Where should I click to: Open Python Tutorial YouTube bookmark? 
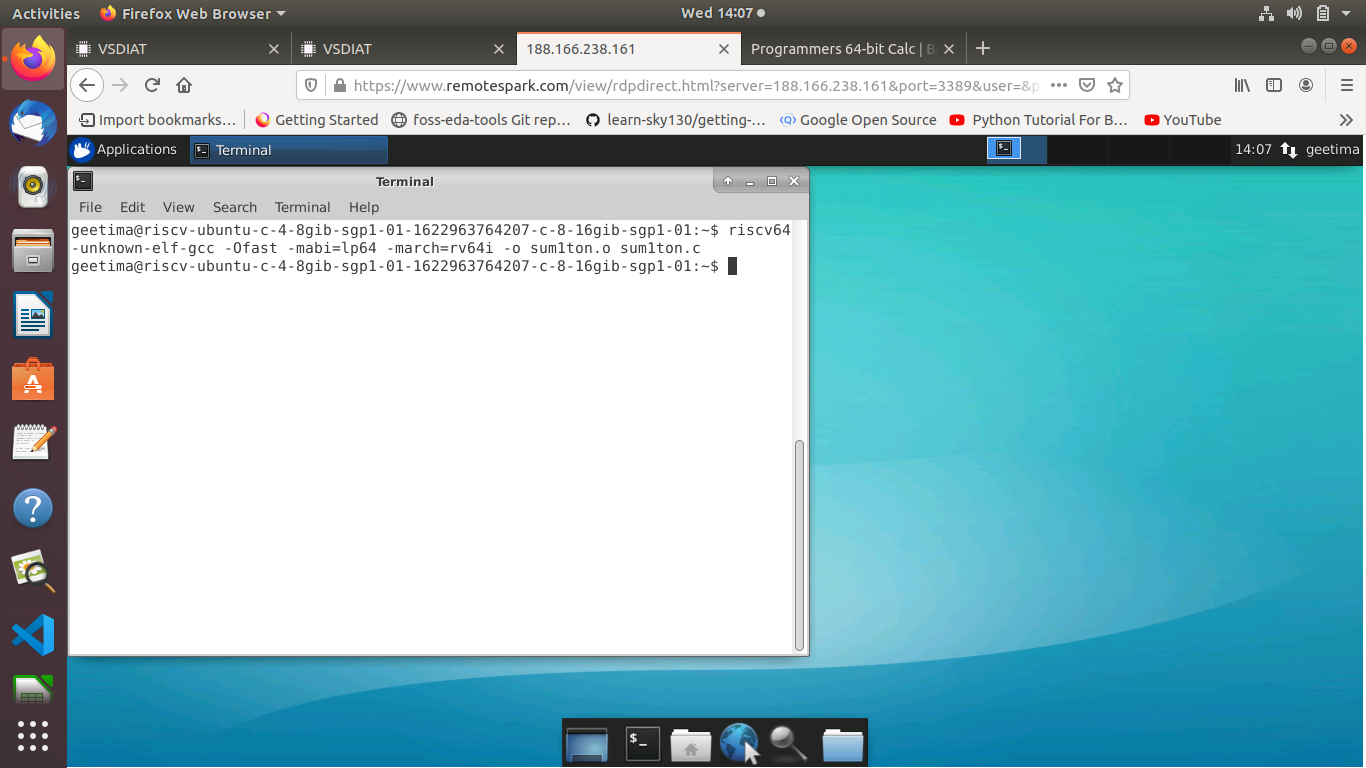(1038, 120)
